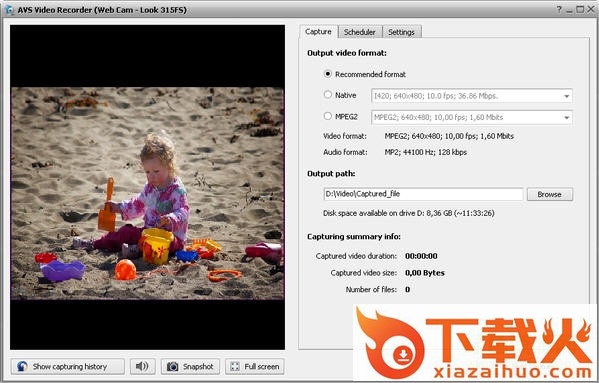
Task: Switch preview to Full screen
Action: coord(255,367)
